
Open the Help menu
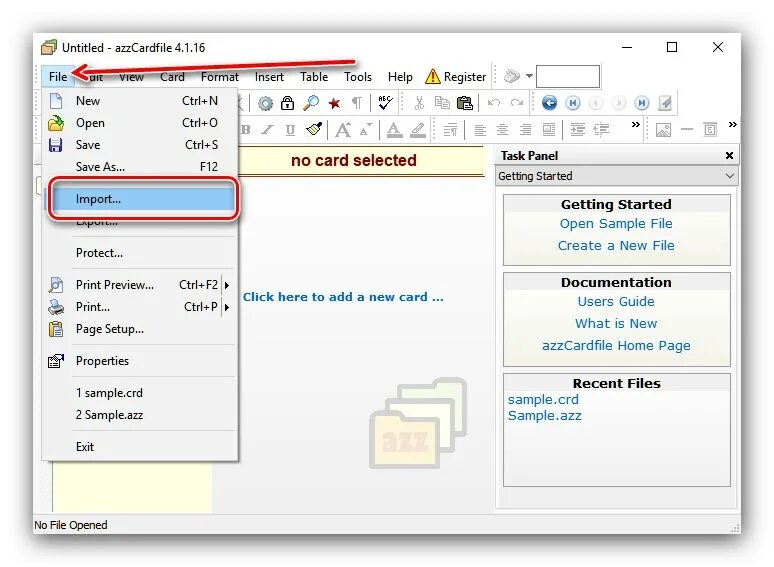pos(400,77)
